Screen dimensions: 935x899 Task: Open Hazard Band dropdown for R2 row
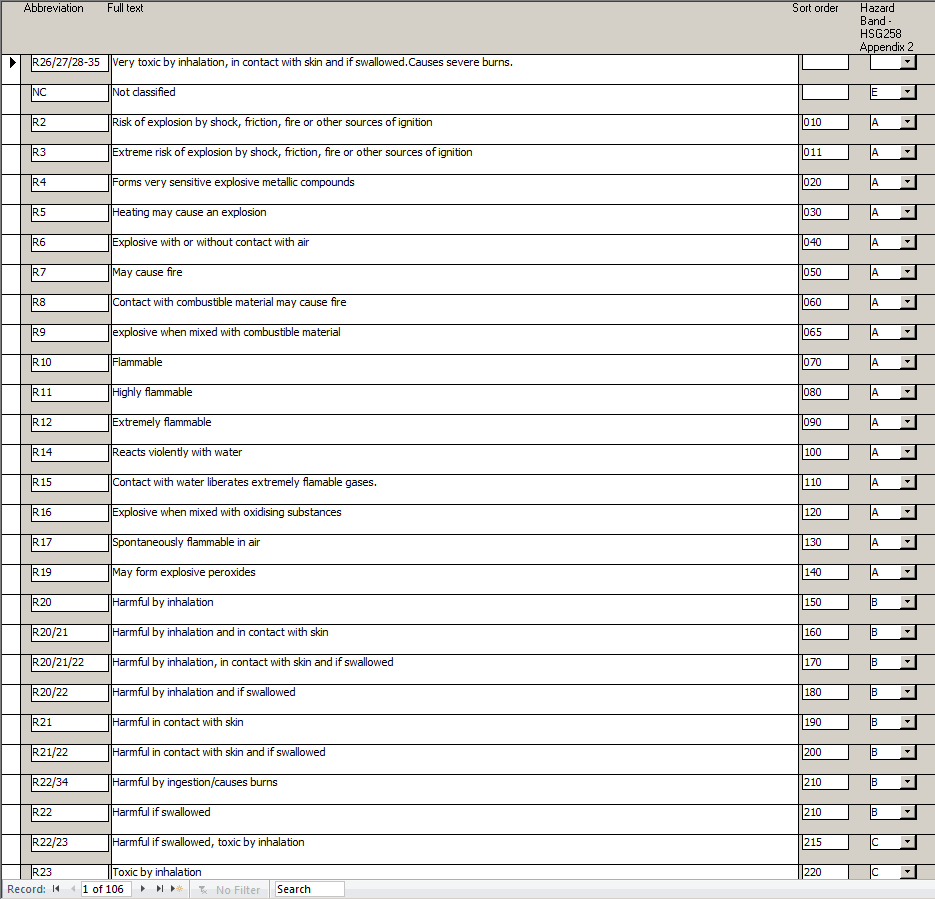pyautogui.click(x=908, y=123)
